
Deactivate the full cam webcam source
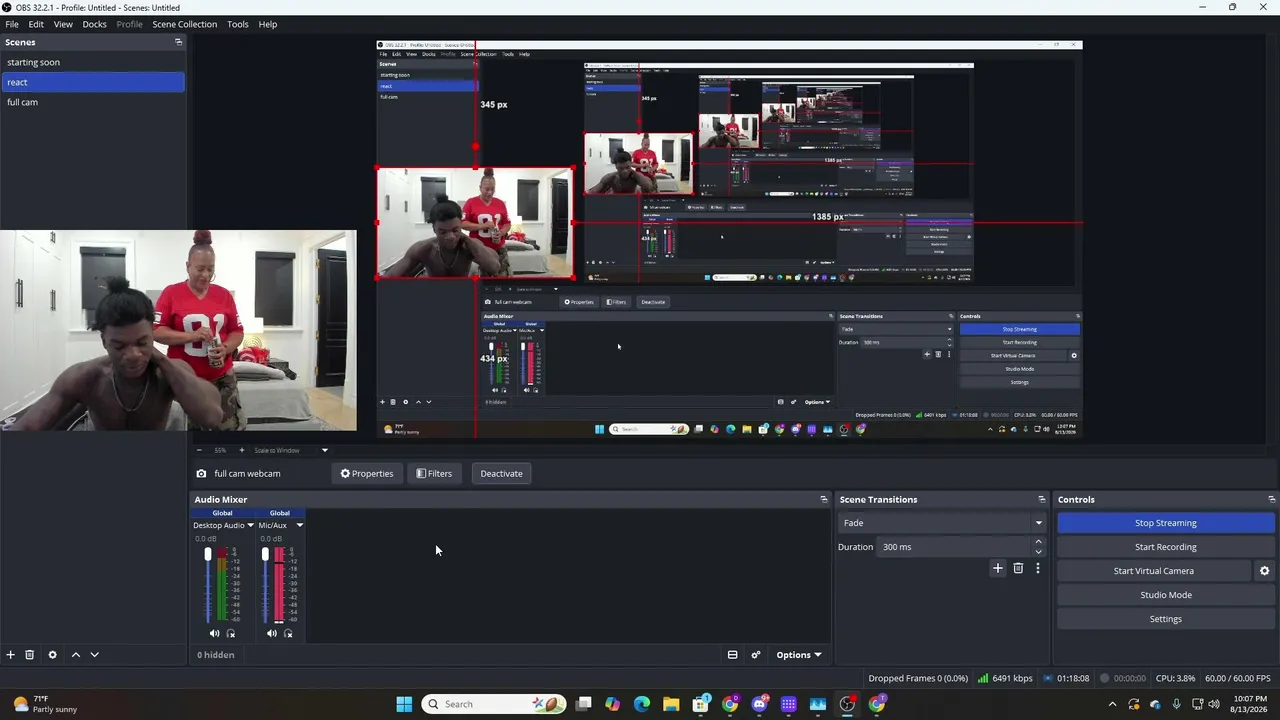501,474
